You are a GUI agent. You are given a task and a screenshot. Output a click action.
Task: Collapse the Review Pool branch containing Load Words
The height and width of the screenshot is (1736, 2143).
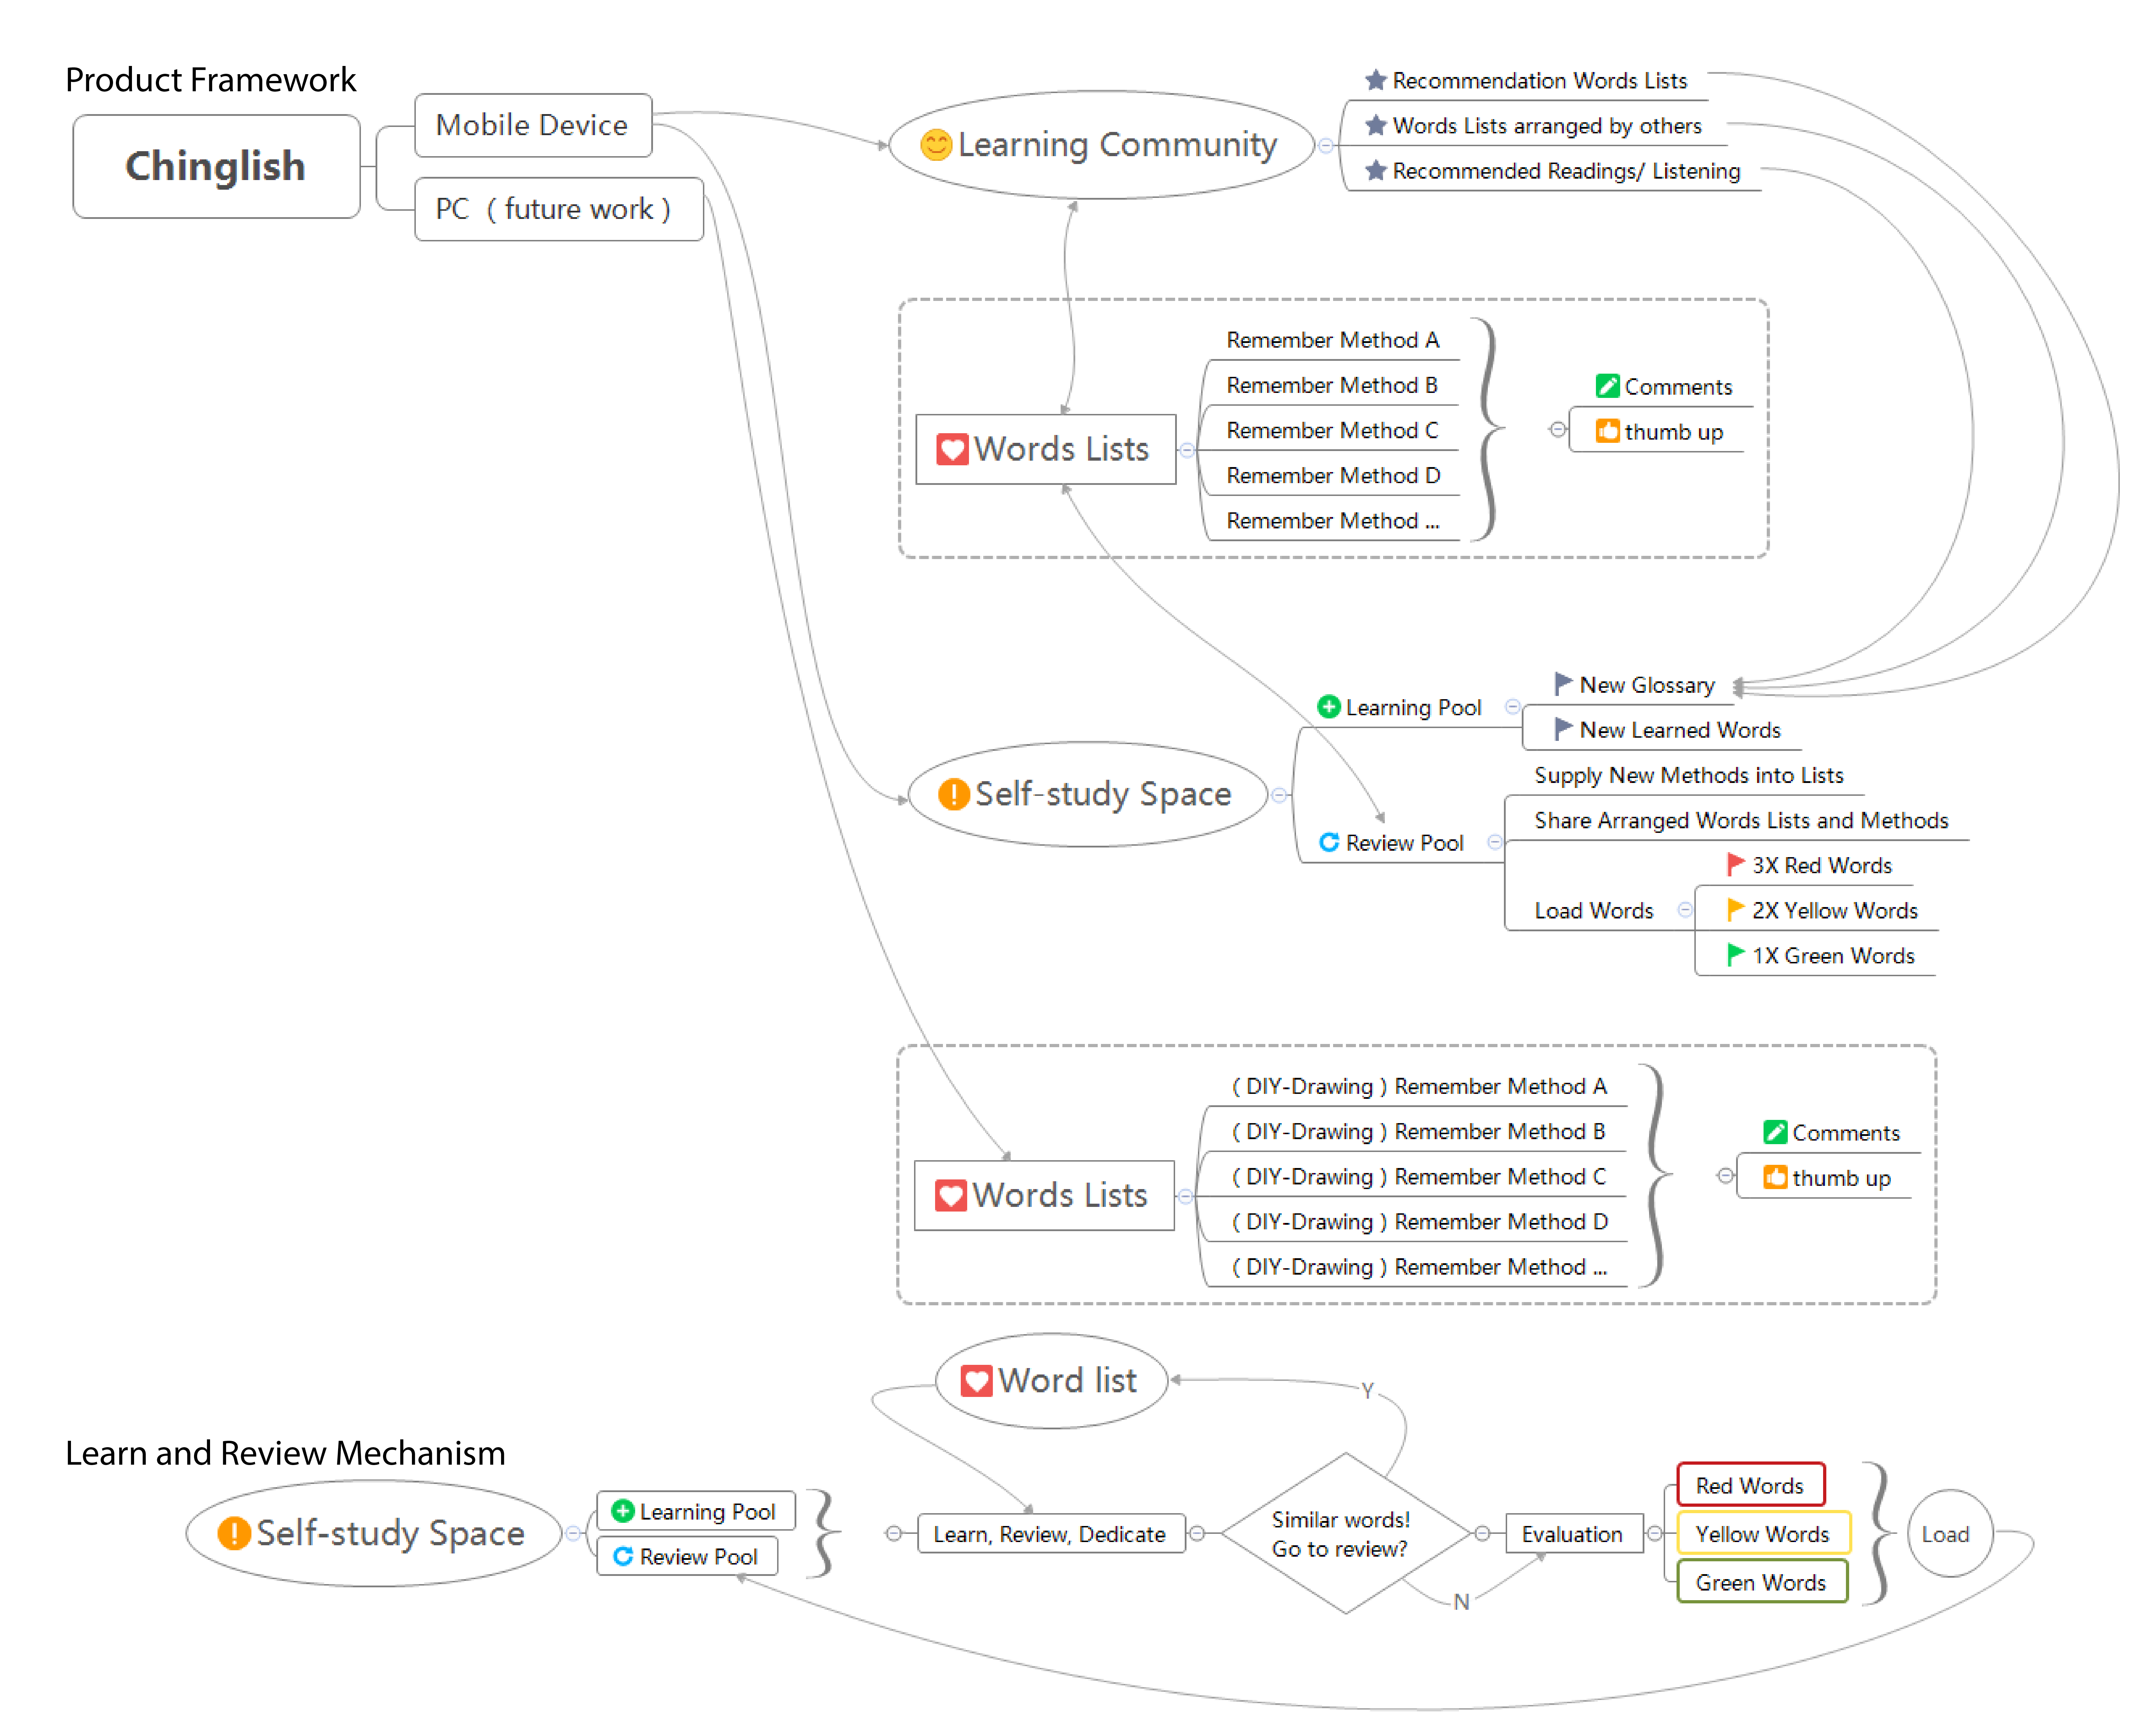coord(1495,842)
